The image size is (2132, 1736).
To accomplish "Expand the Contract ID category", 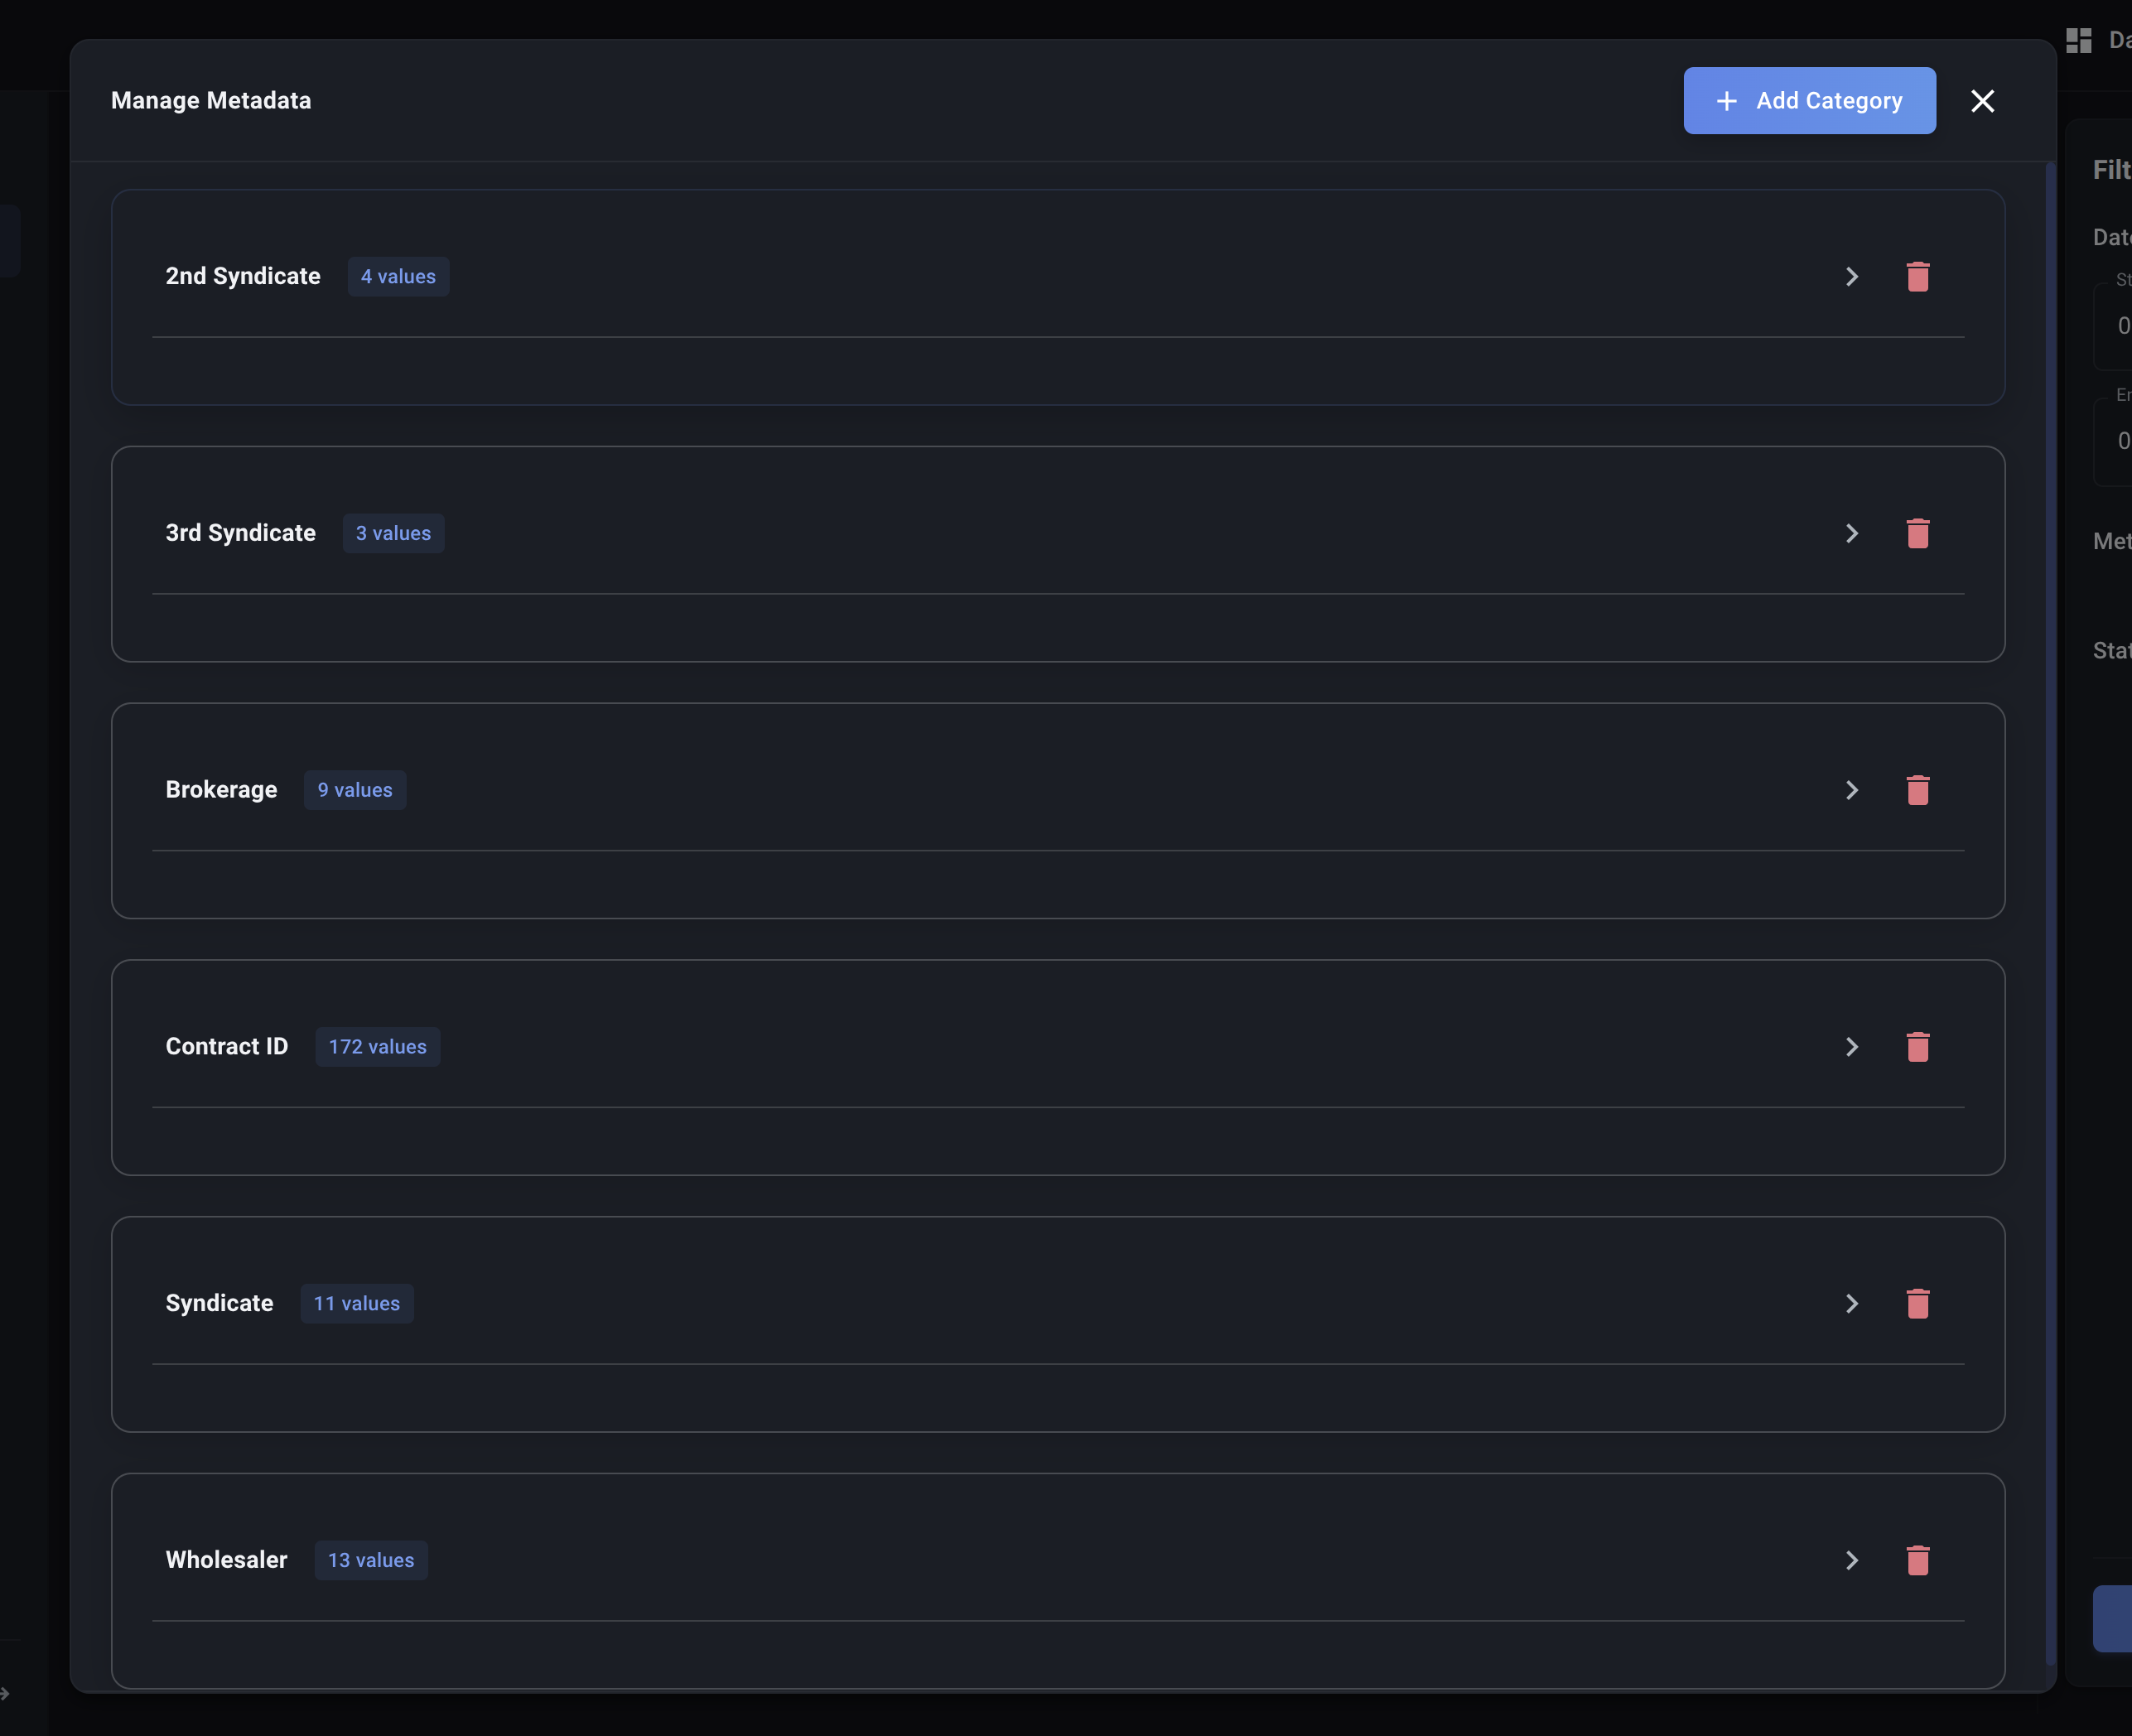I will click(1852, 1047).
